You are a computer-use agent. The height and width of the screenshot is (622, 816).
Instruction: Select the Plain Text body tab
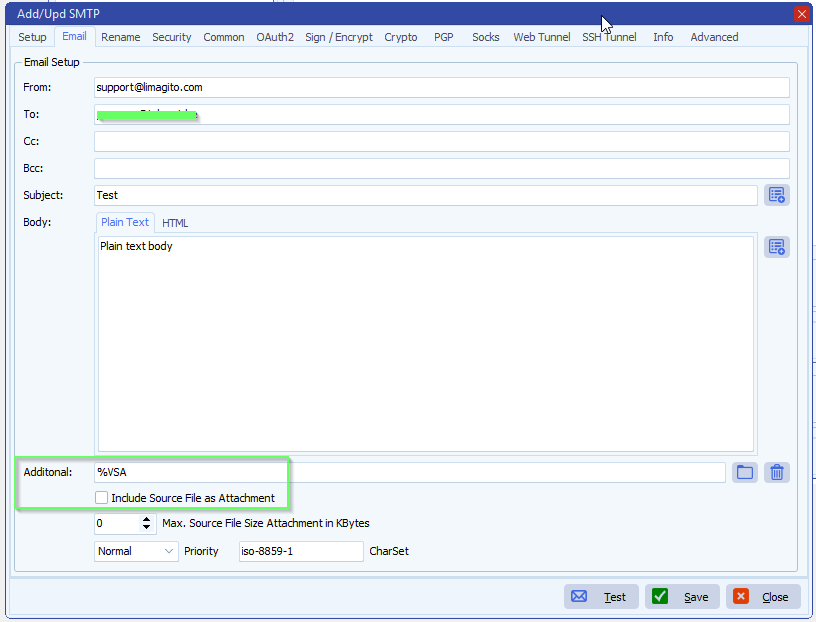click(125, 222)
